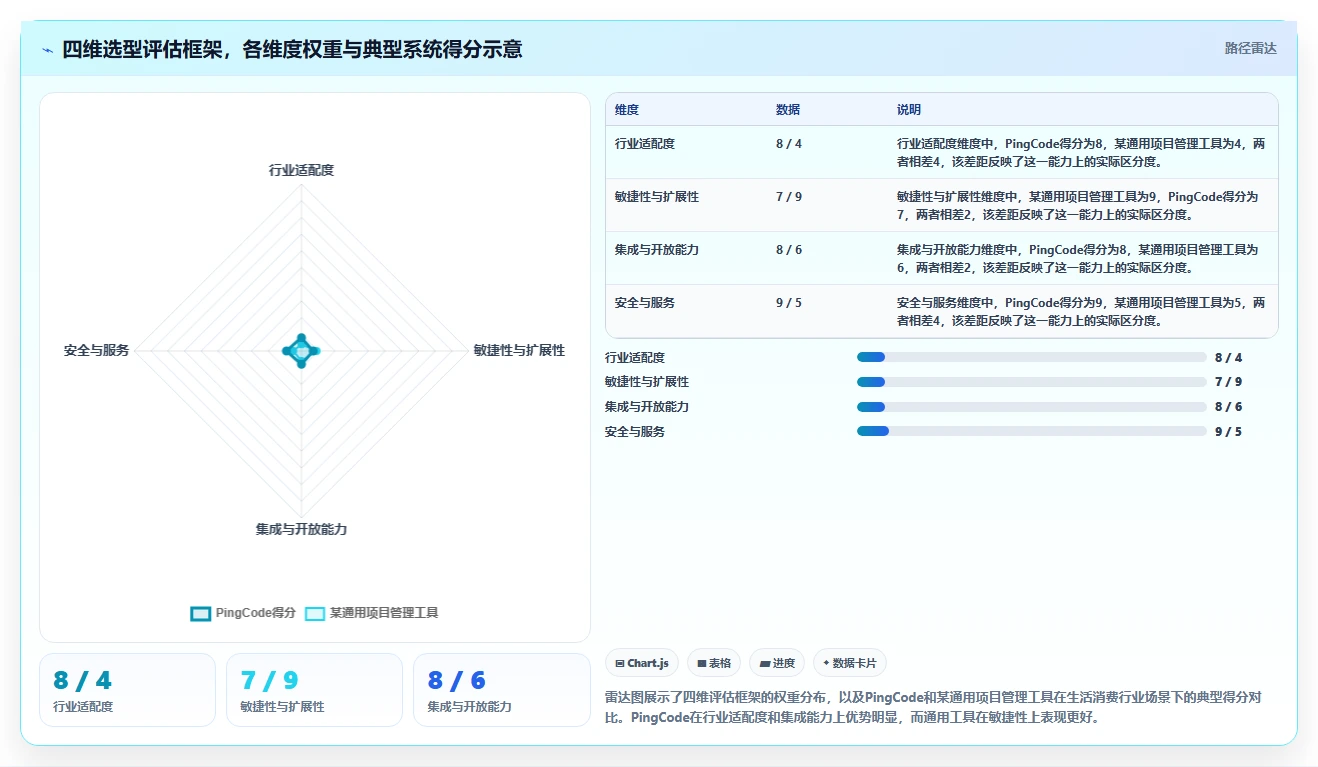The height and width of the screenshot is (767, 1318).
Task: Open the 7 / 9 敏捷性与扩展性 data card
Action: pos(314,690)
